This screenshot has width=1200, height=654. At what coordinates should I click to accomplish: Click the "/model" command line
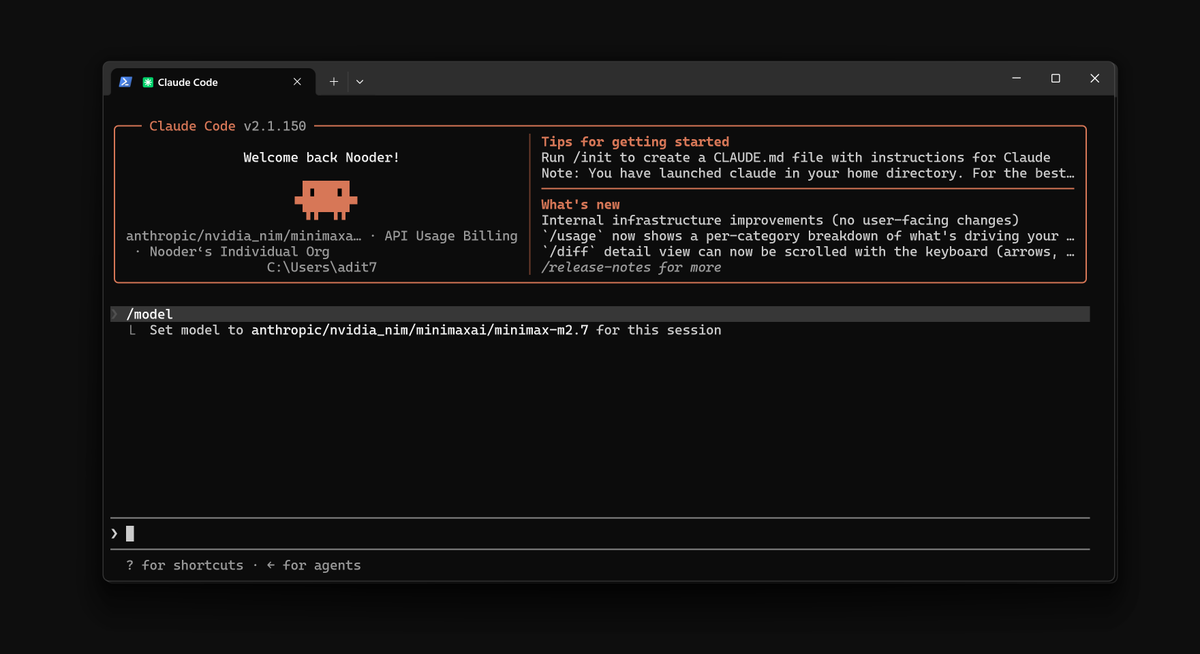(x=600, y=314)
